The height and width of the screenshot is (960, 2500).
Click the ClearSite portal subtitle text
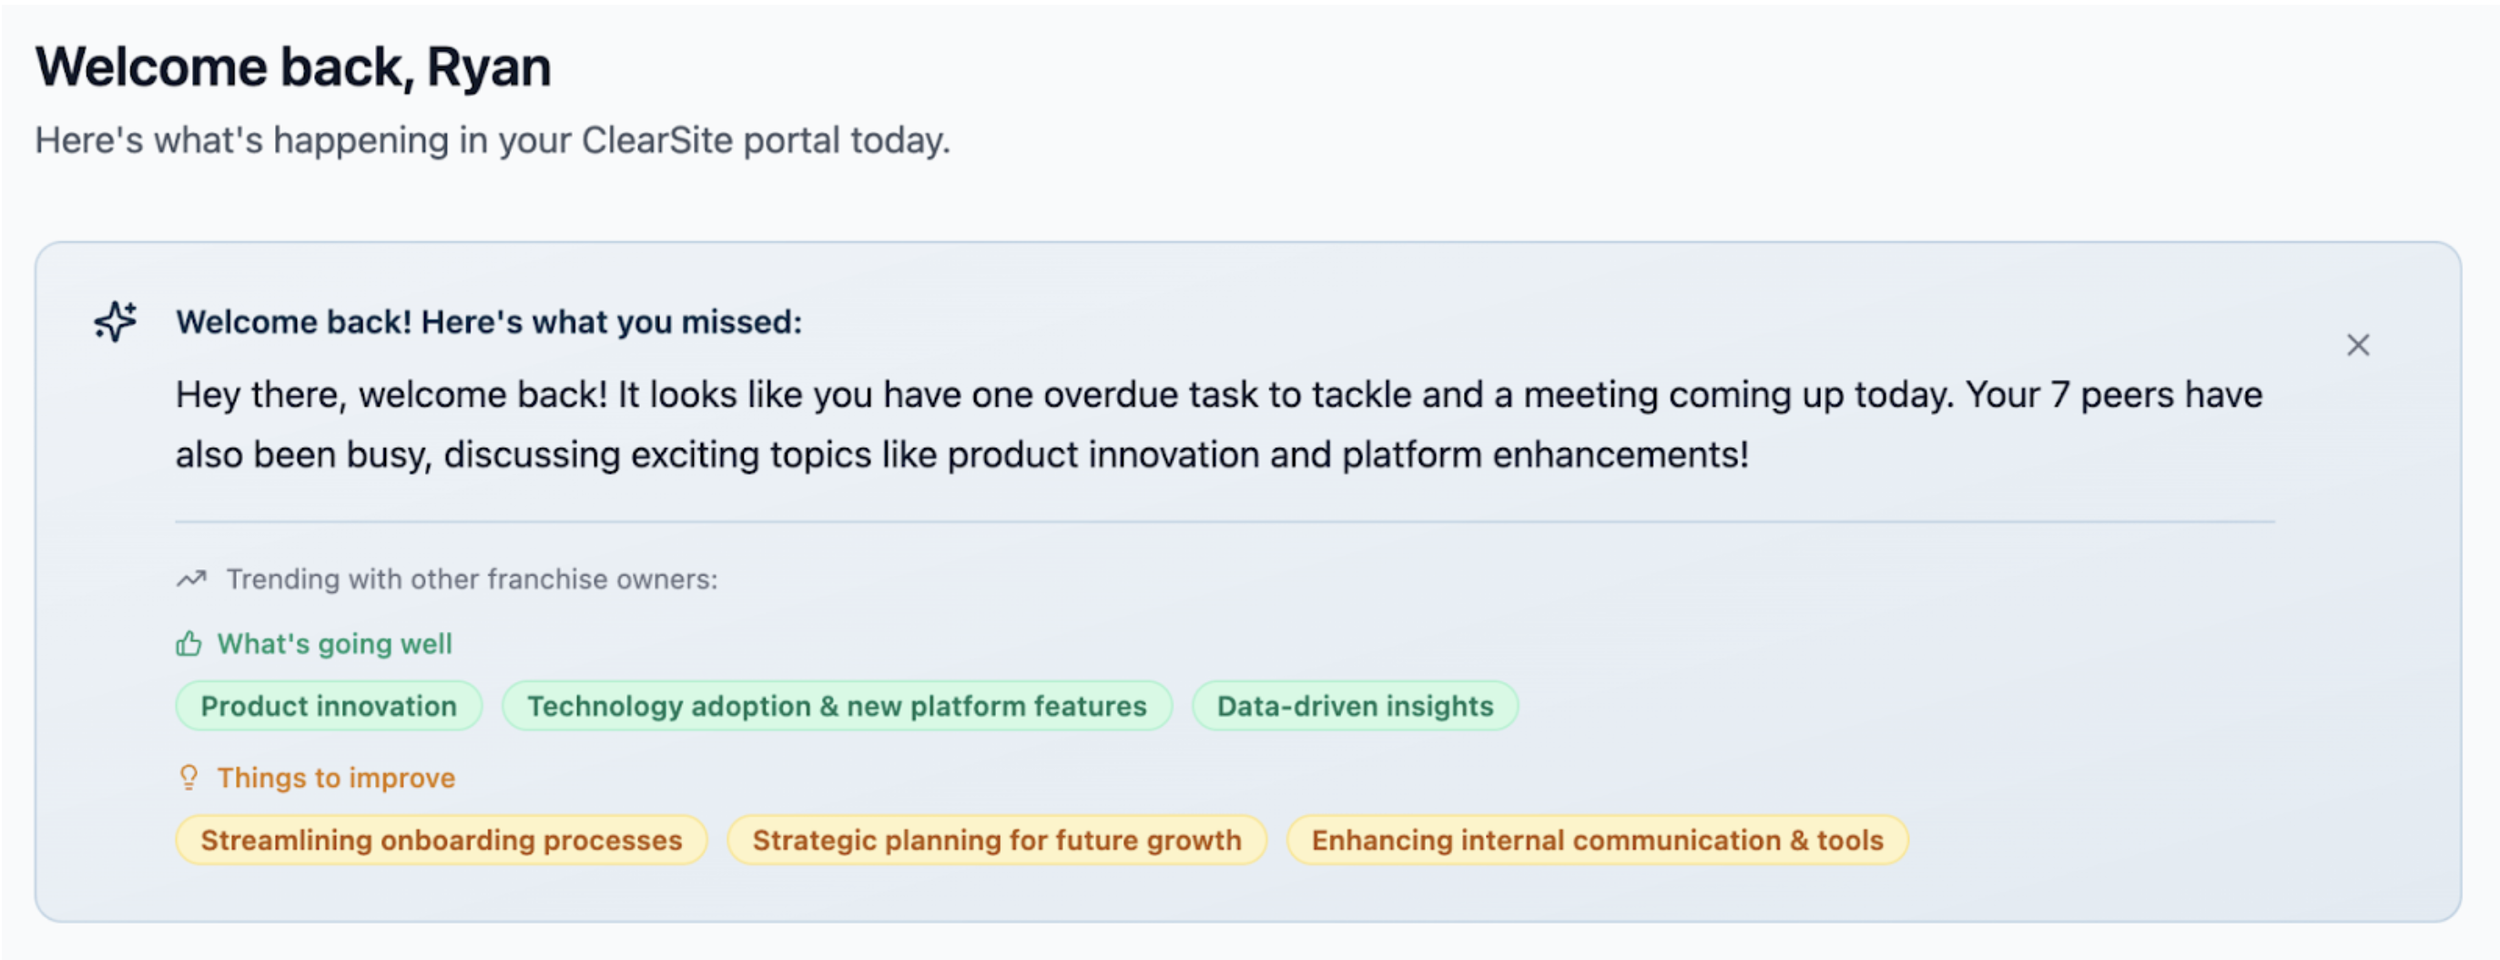coord(492,140)
